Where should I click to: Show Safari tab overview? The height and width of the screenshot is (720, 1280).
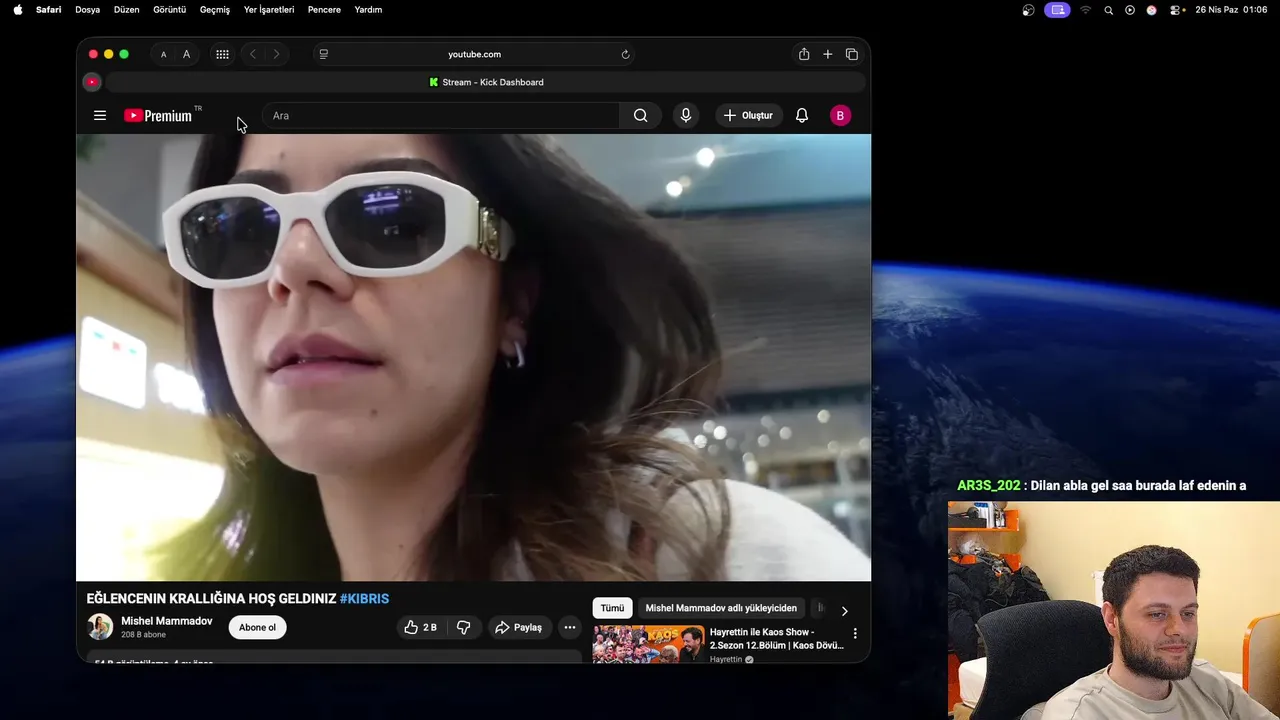click(852, 54)
